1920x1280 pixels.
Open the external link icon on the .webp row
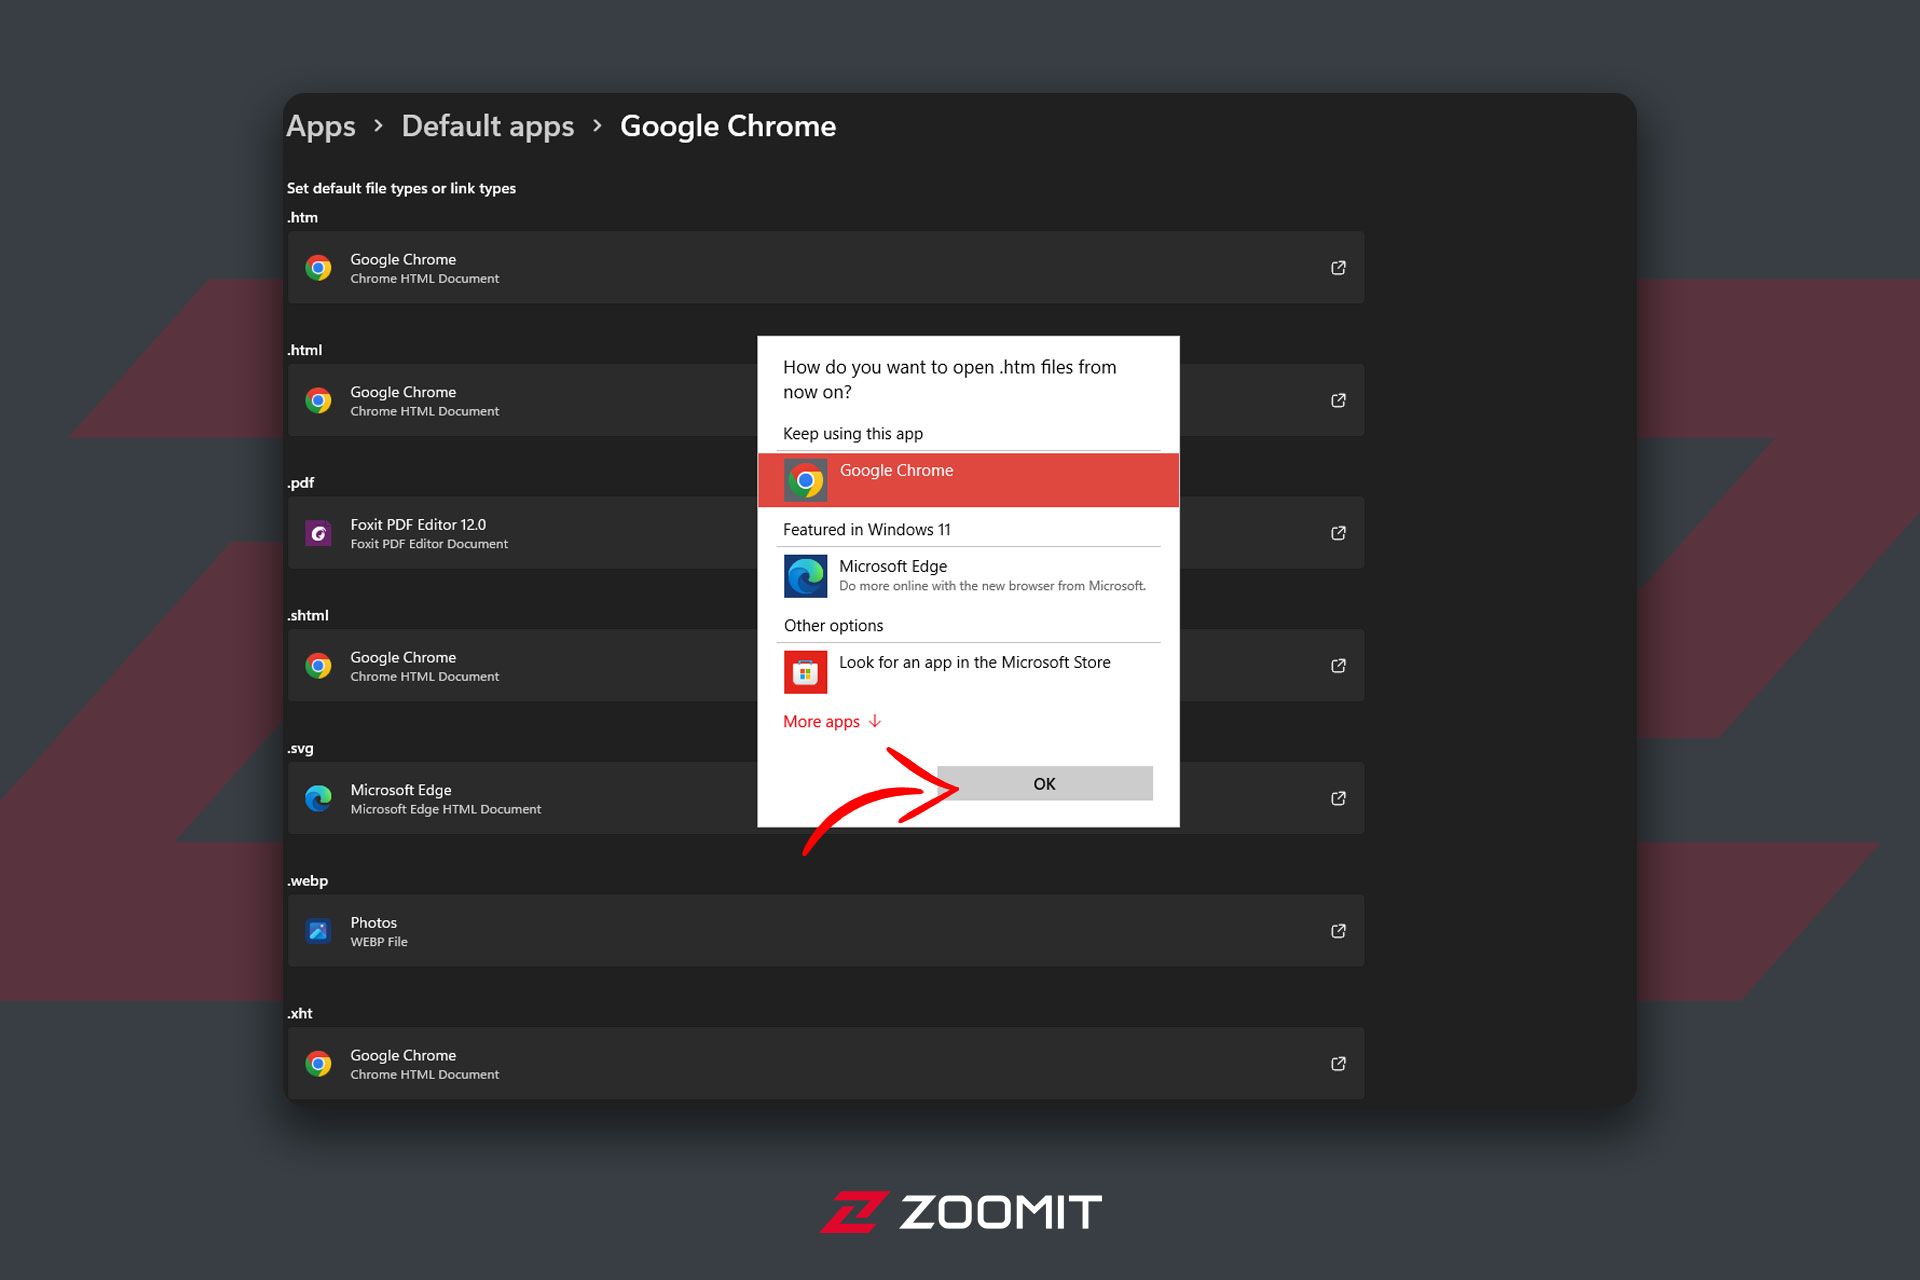(1338, 931)
